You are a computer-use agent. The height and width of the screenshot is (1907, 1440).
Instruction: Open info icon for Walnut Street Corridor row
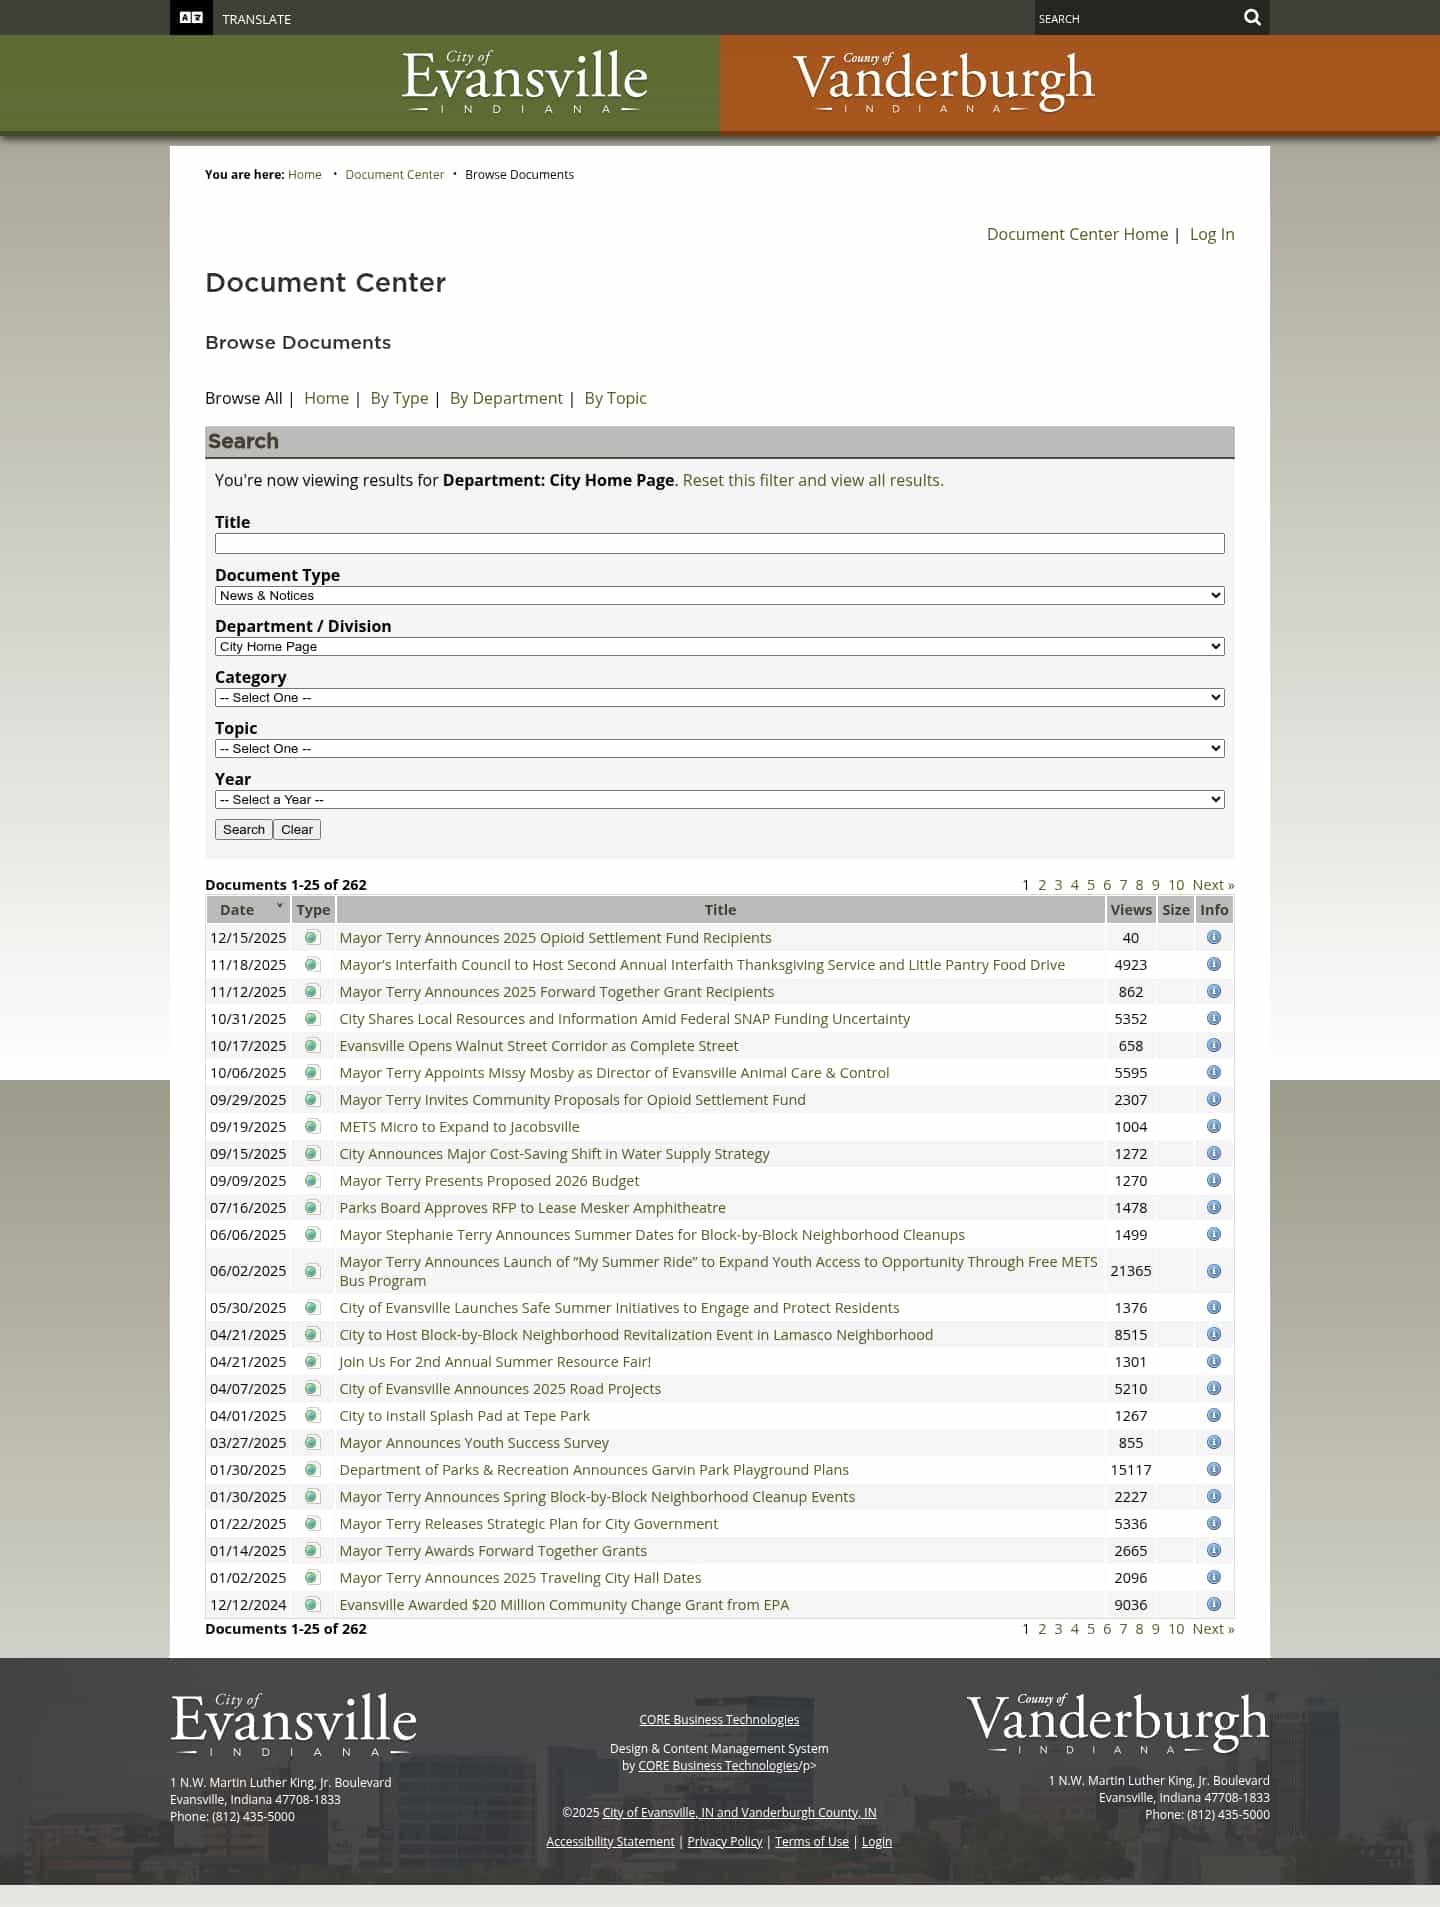(x=1214, y=1046)
